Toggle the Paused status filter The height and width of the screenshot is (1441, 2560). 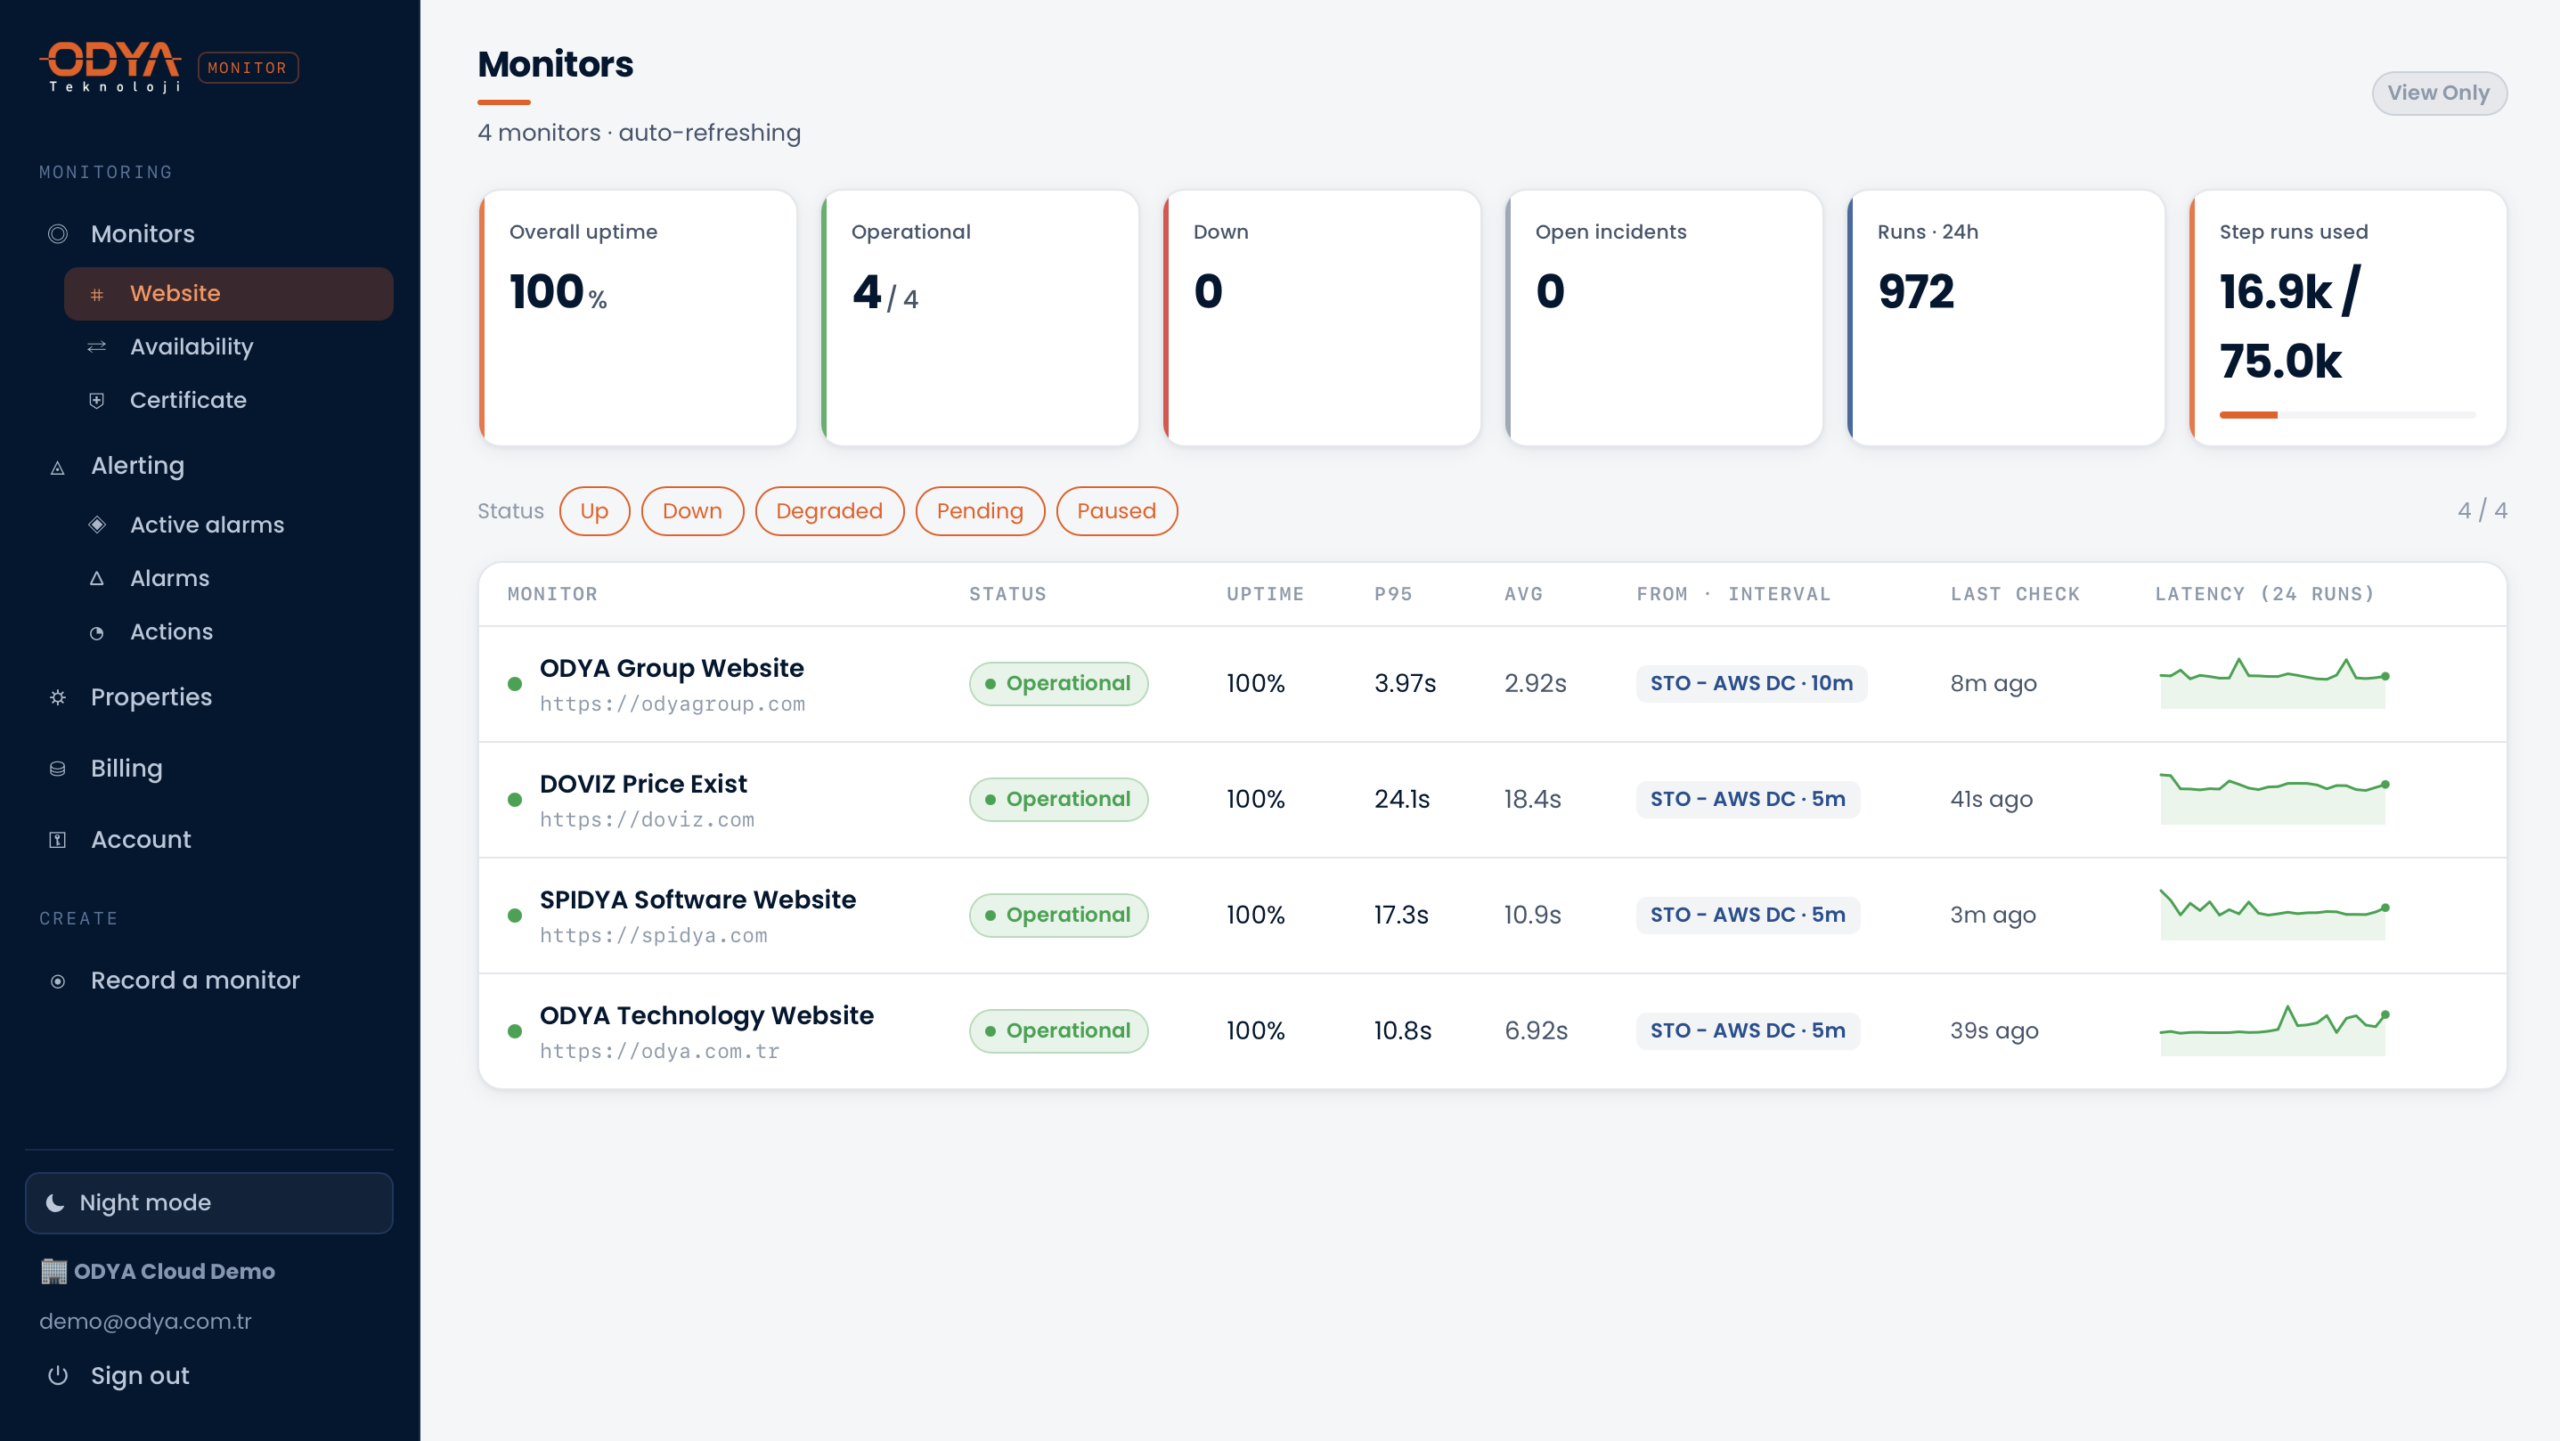coord(1116,511)
